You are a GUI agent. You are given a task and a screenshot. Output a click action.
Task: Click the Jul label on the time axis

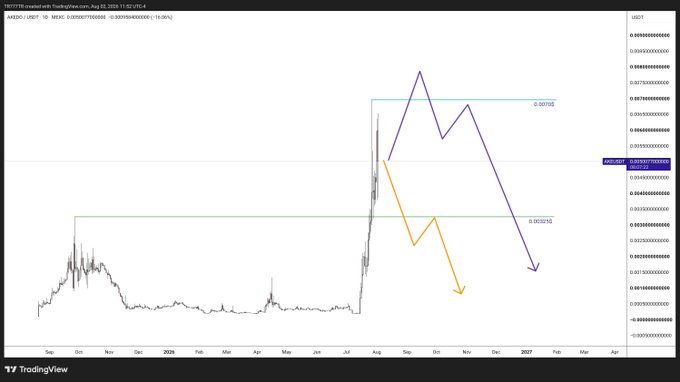[347, 352]
